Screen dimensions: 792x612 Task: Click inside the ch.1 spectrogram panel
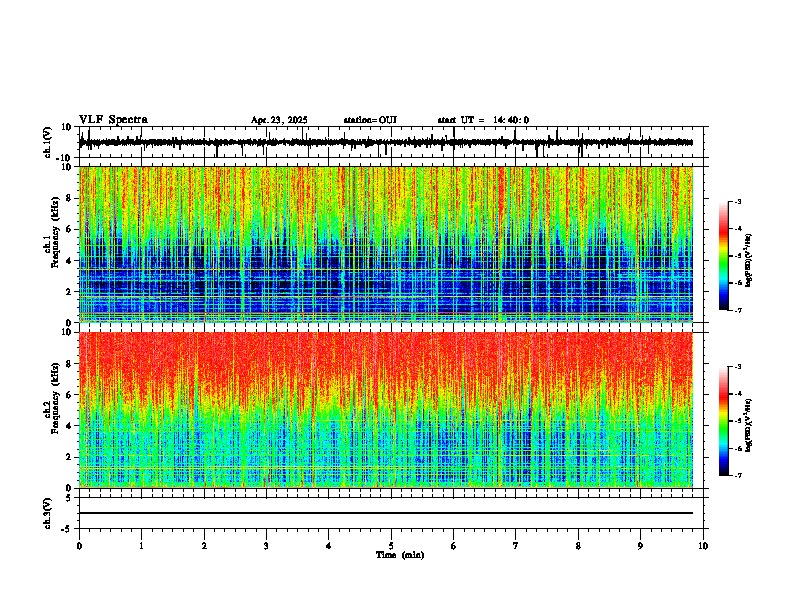[x=386, y=244]
